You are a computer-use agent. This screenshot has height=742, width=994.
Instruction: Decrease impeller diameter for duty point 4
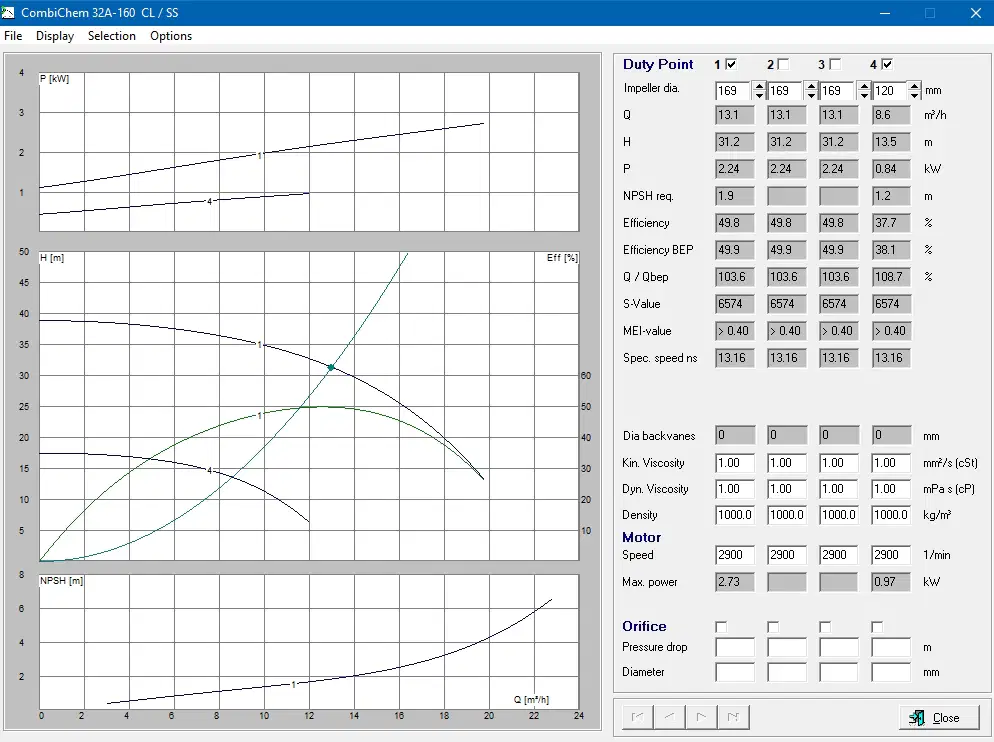(913, 95)
